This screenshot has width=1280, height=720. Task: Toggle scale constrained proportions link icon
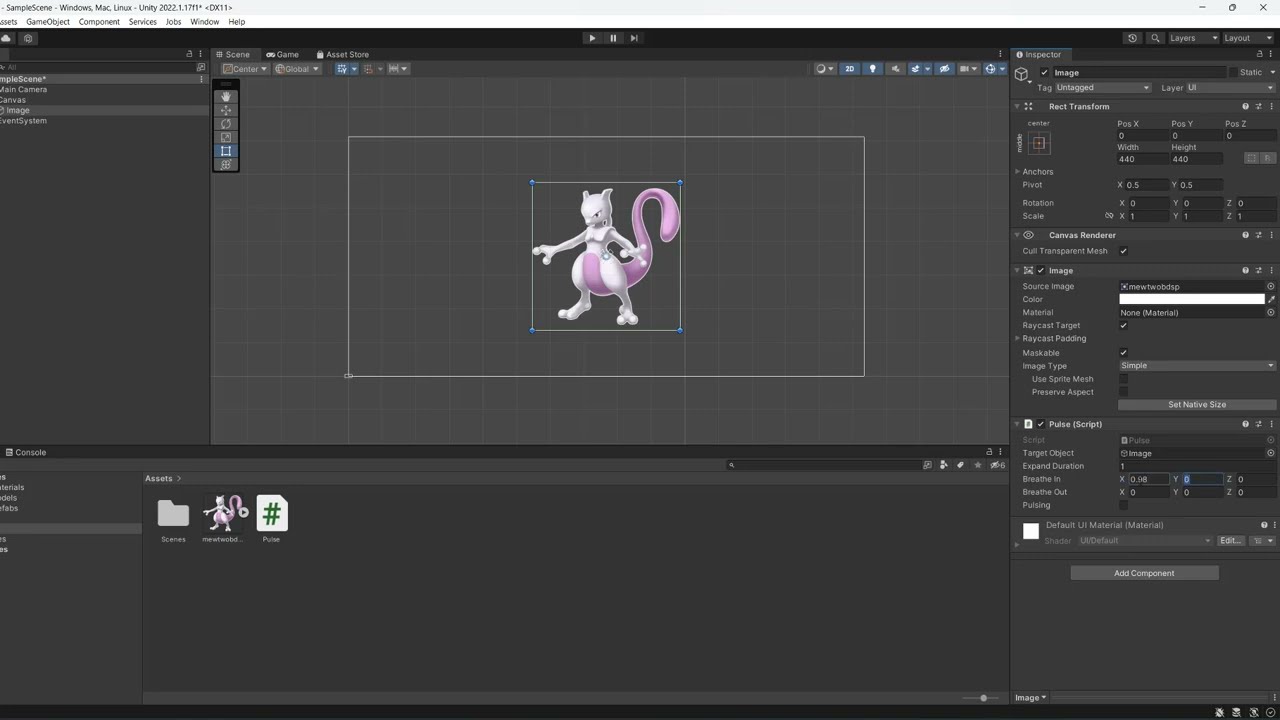[1109, 216]
